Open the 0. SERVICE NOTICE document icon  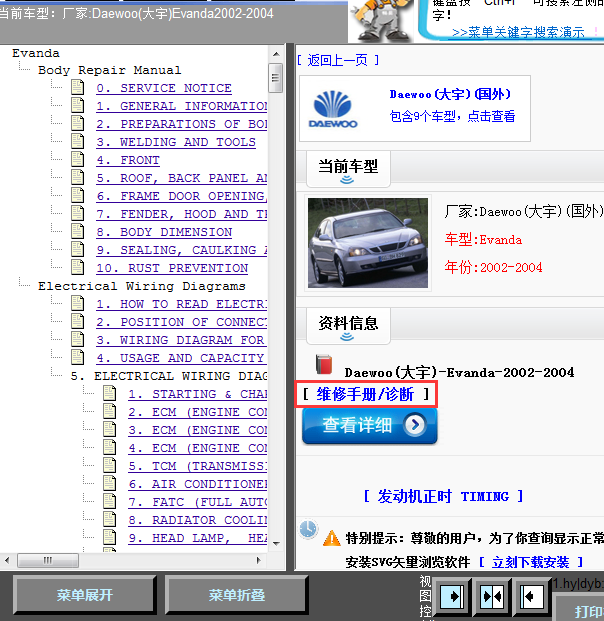77,87
